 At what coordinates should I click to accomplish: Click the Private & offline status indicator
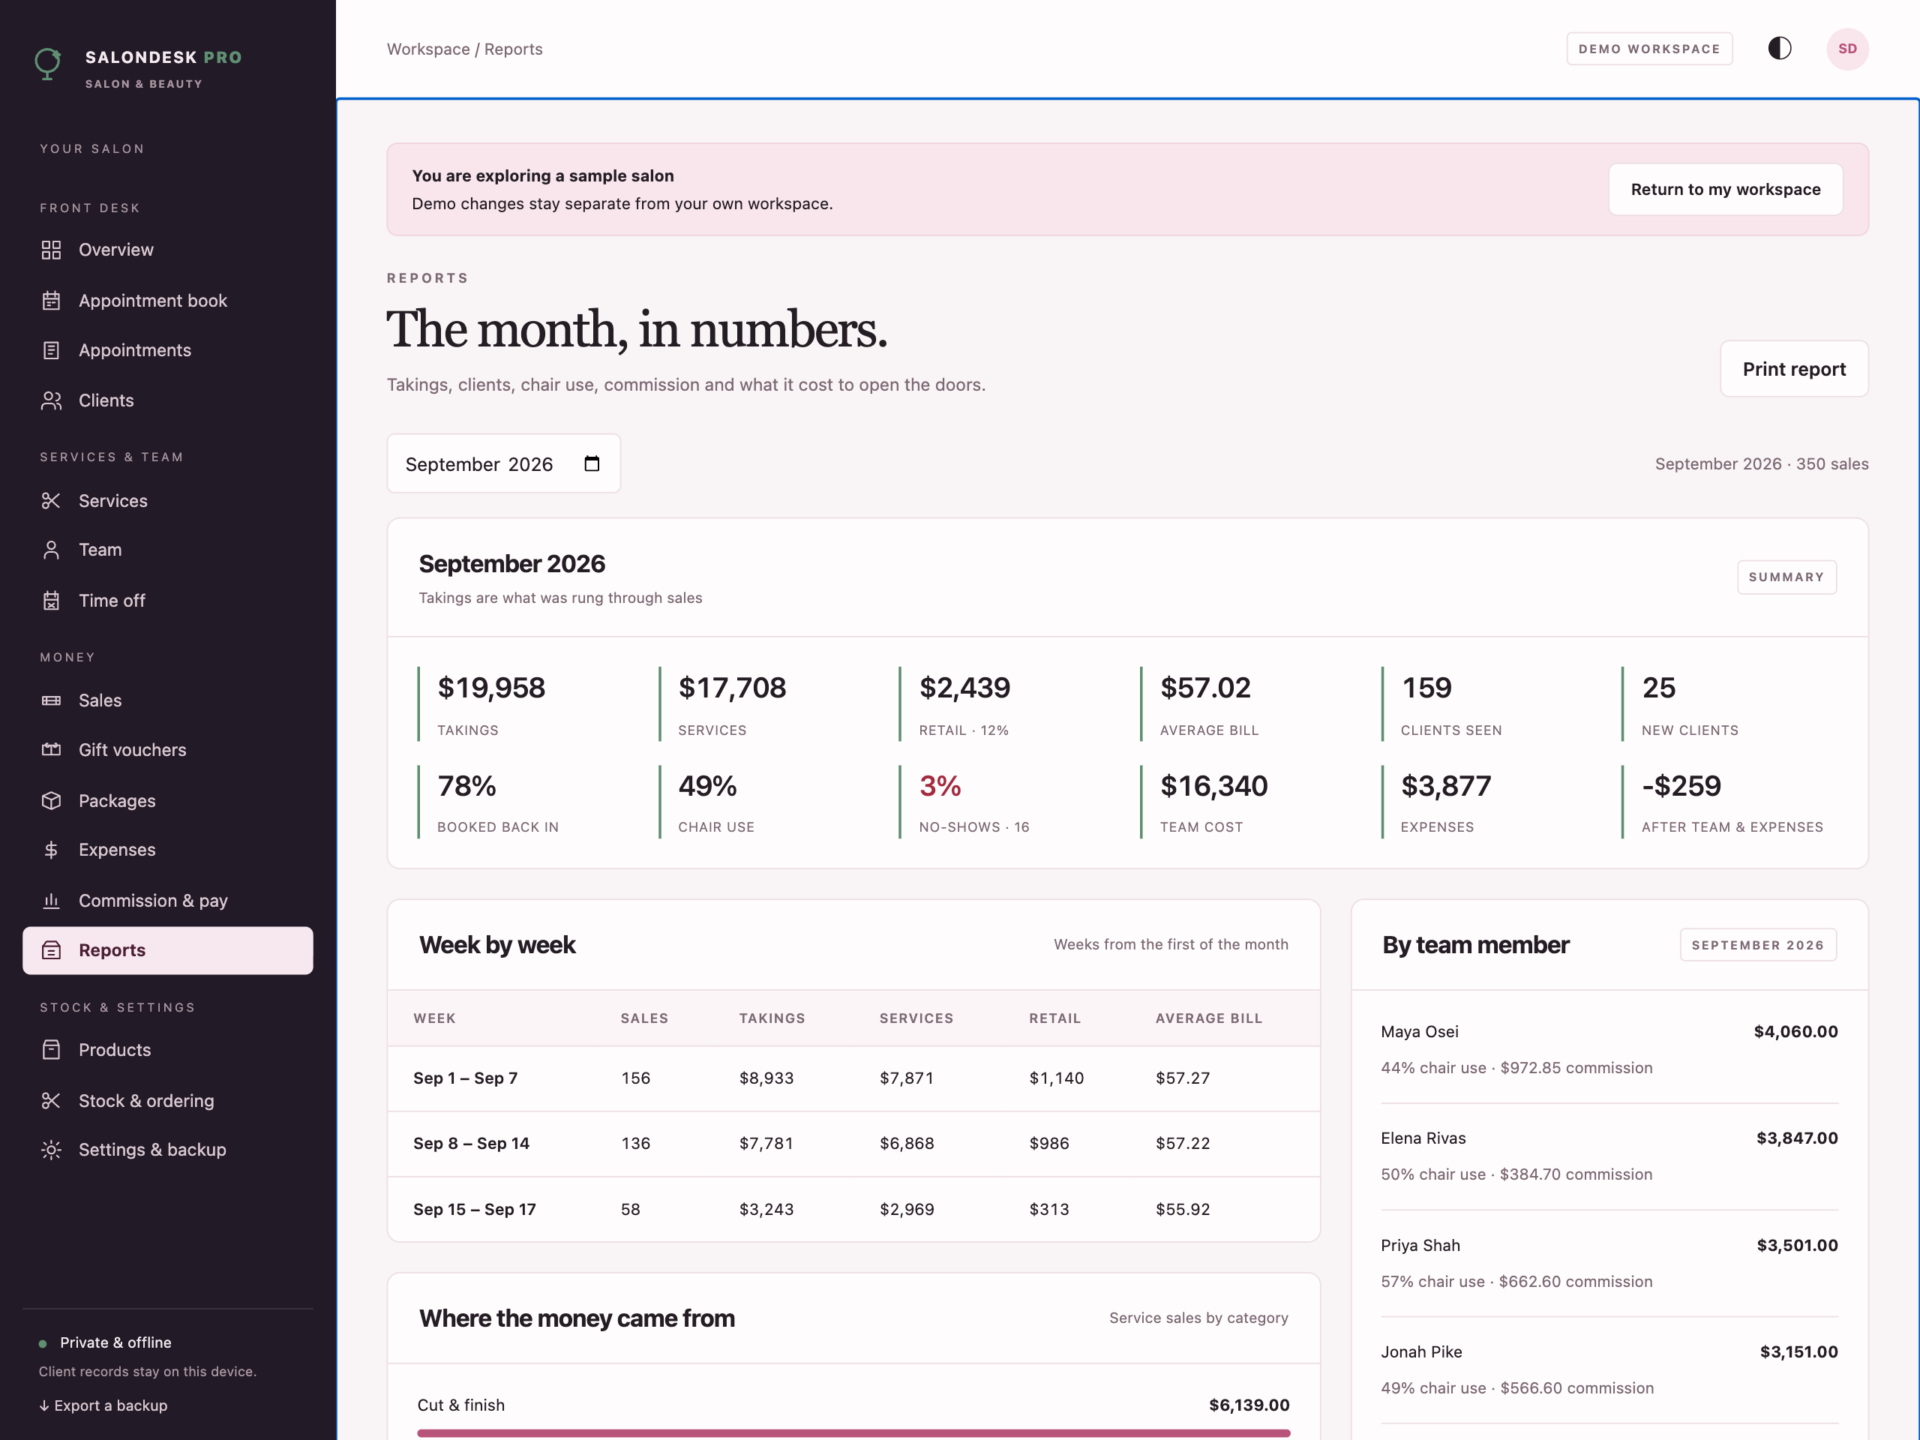(105, 1342)
